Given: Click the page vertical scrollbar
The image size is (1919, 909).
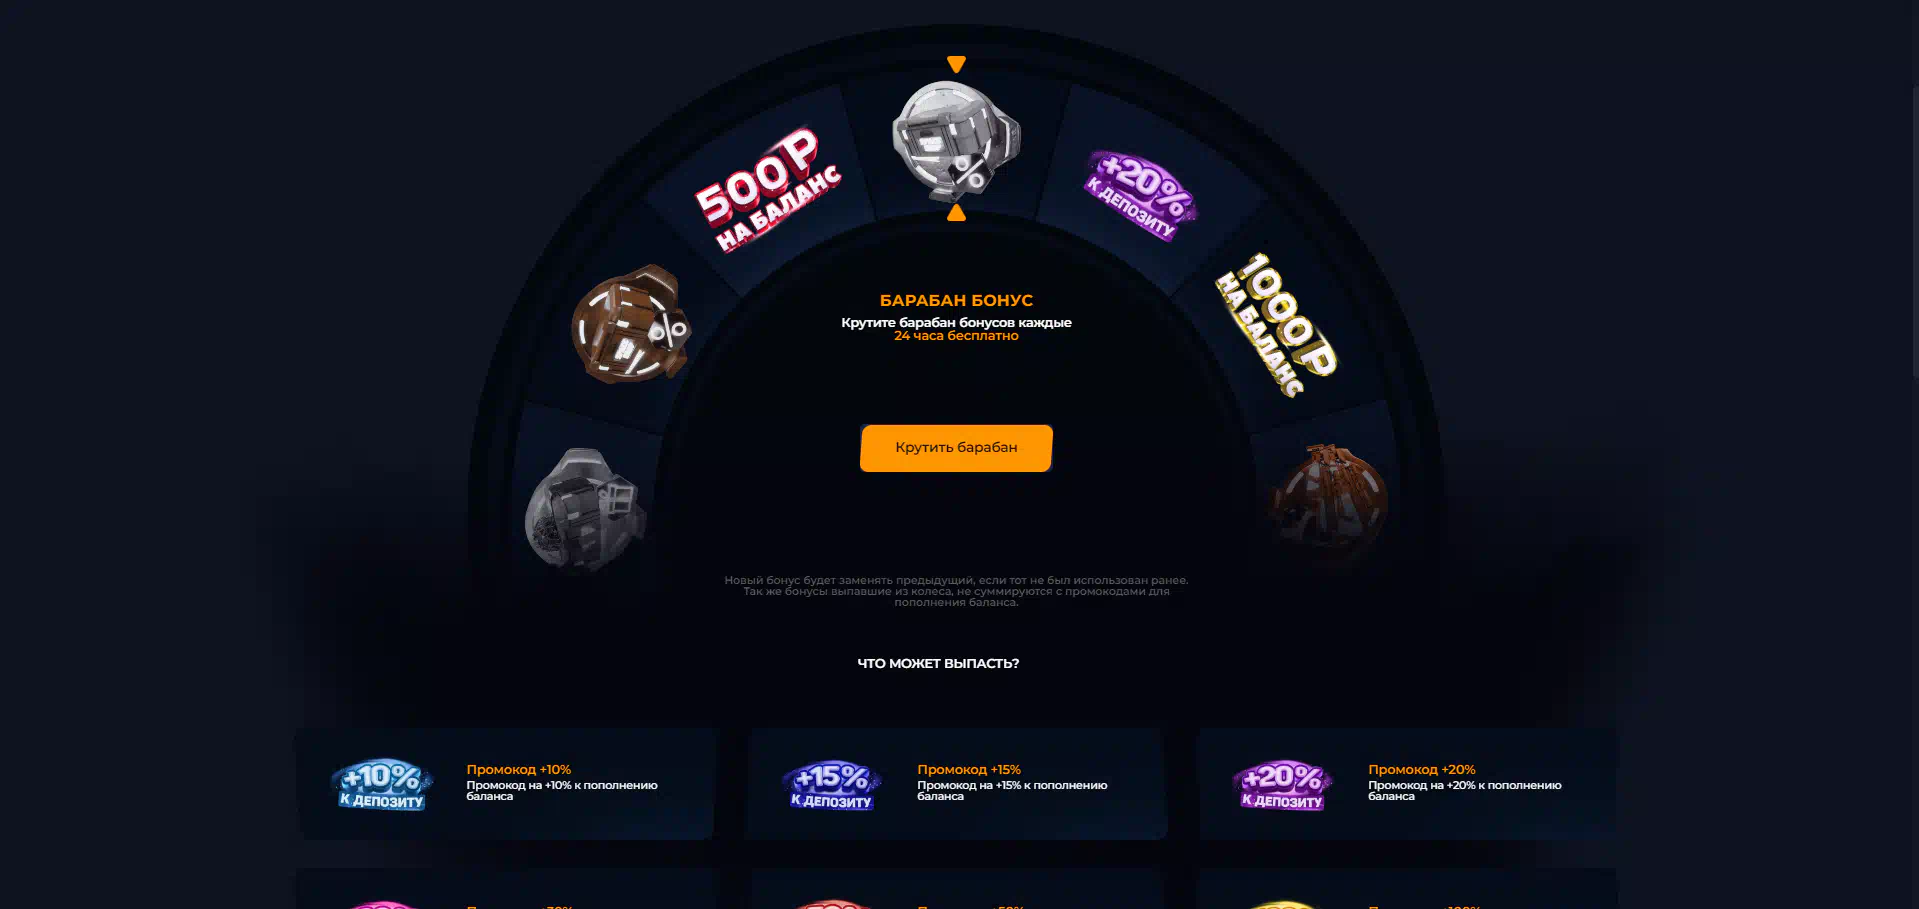Looking at the screenshot, I should [1915, 230].
